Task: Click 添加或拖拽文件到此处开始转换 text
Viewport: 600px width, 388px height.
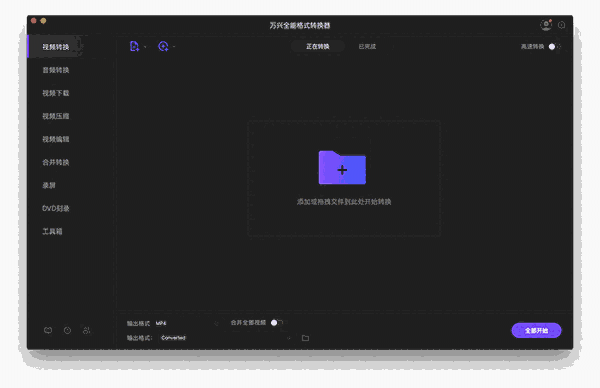Action: [x=344, y=202]
